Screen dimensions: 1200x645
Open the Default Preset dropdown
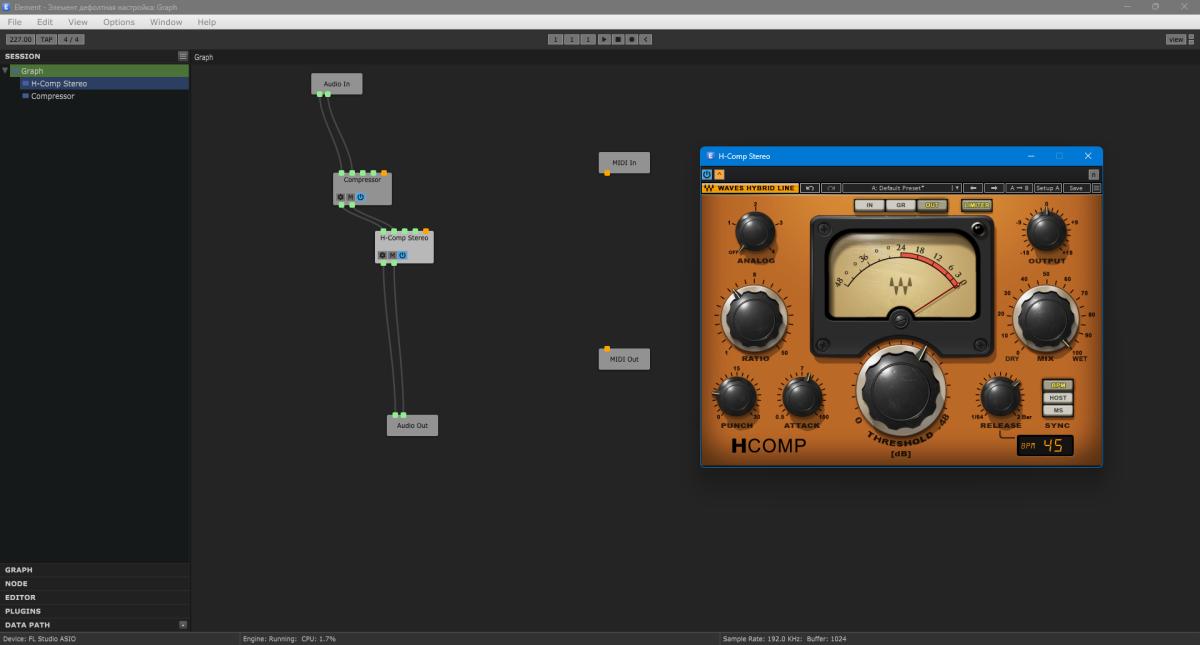coord(900,188)
